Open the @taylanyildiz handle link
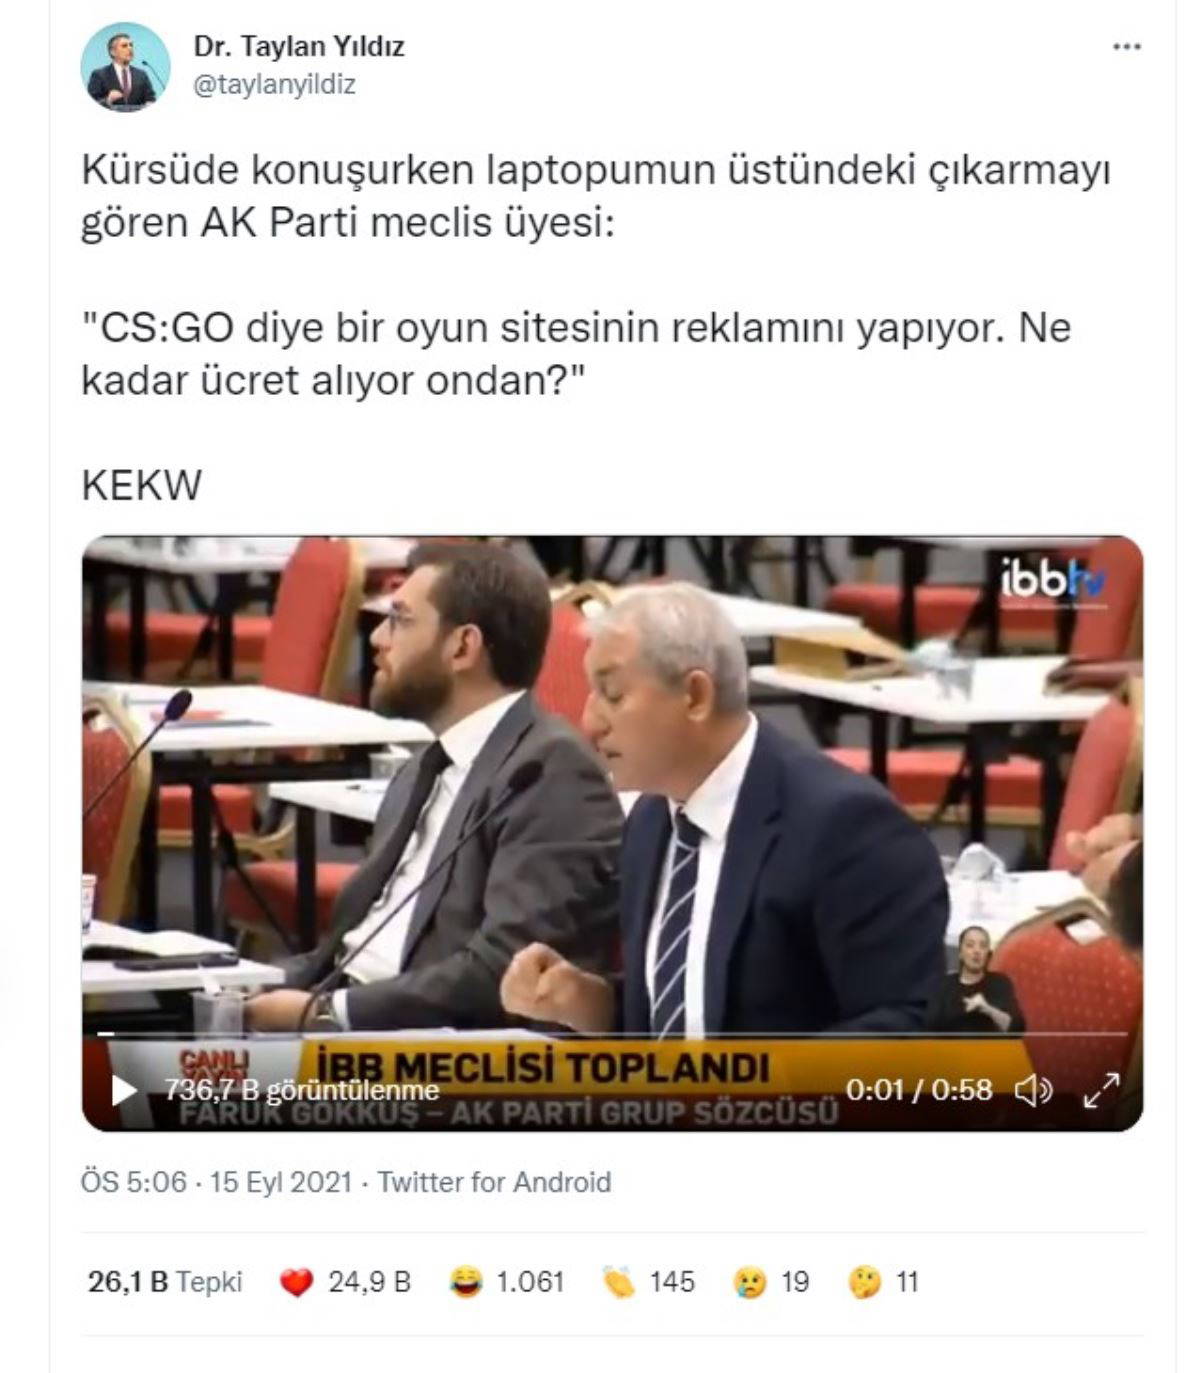 click(274, 85)
